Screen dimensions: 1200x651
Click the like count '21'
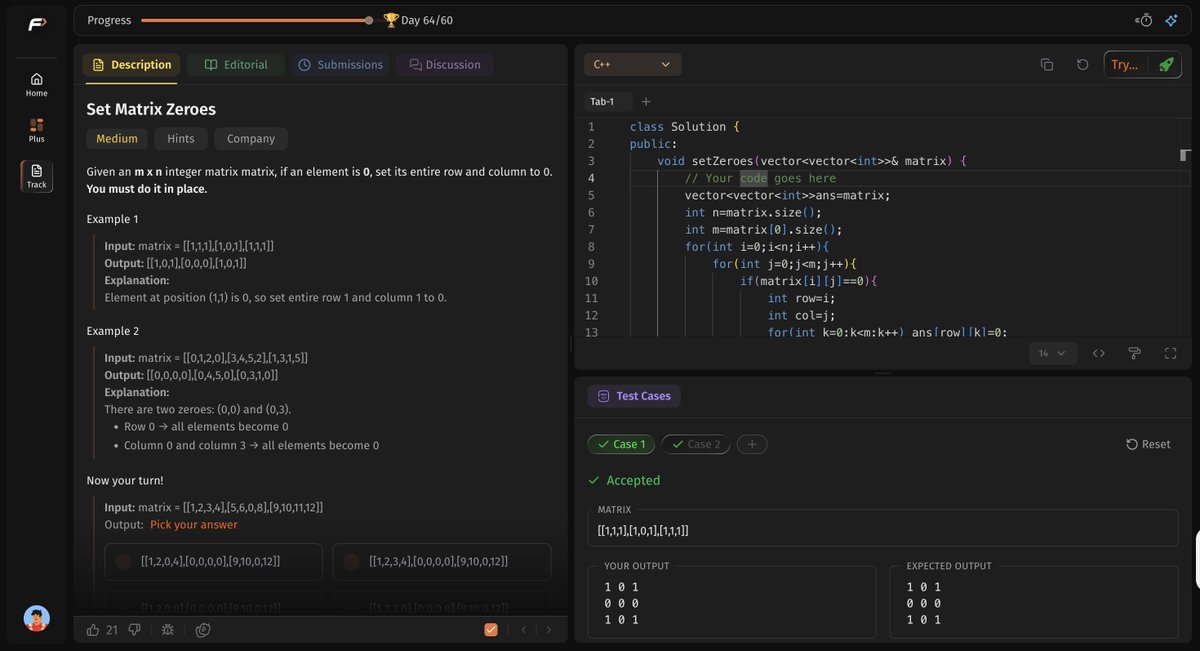click(112, 630)
